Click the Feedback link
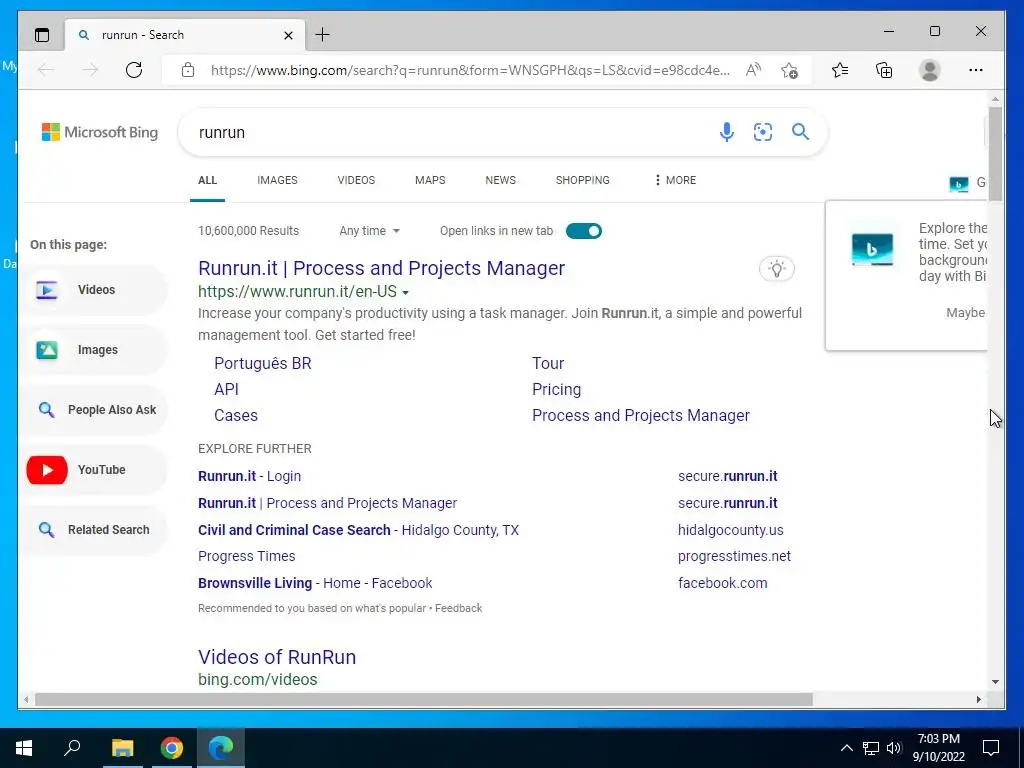 [x=458, y=608]
